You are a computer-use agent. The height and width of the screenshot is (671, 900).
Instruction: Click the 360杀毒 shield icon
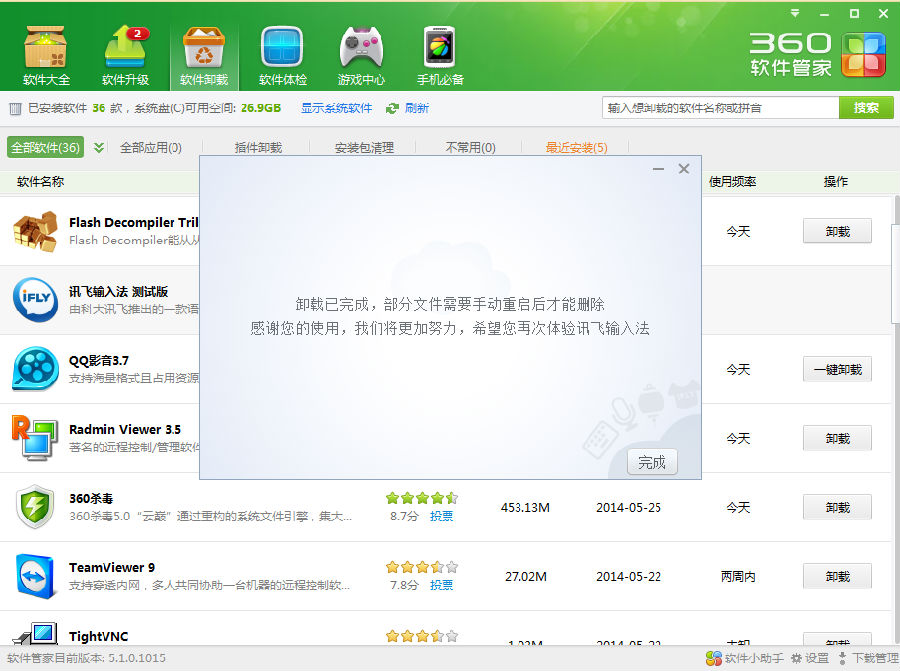pyautogui.click(x=35, y=506)
